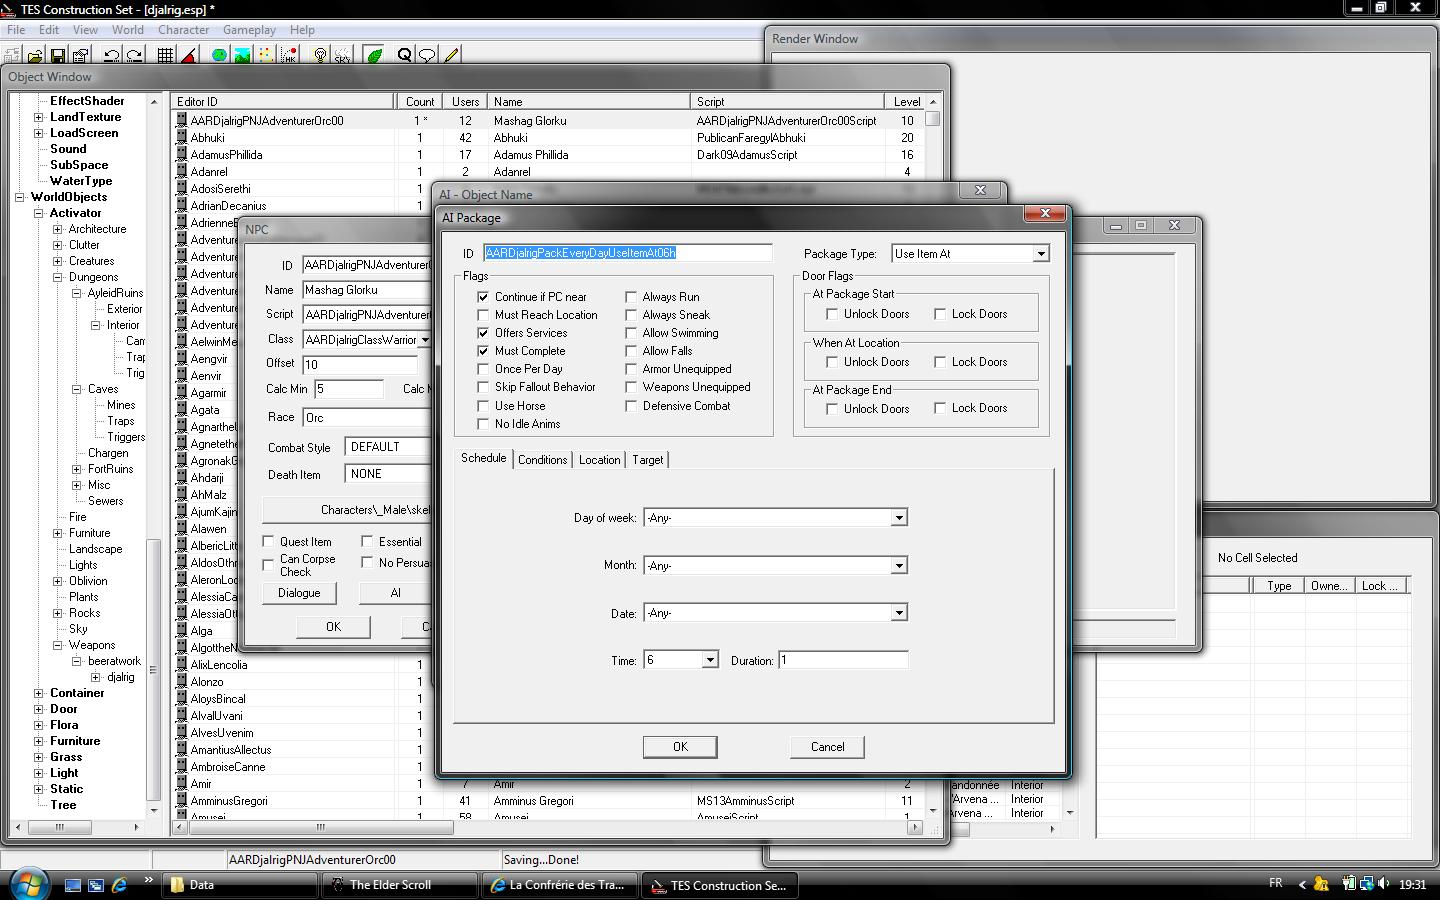Open Time dropdown
This screenshot has height=900, width=1440.
pos(709,660)
